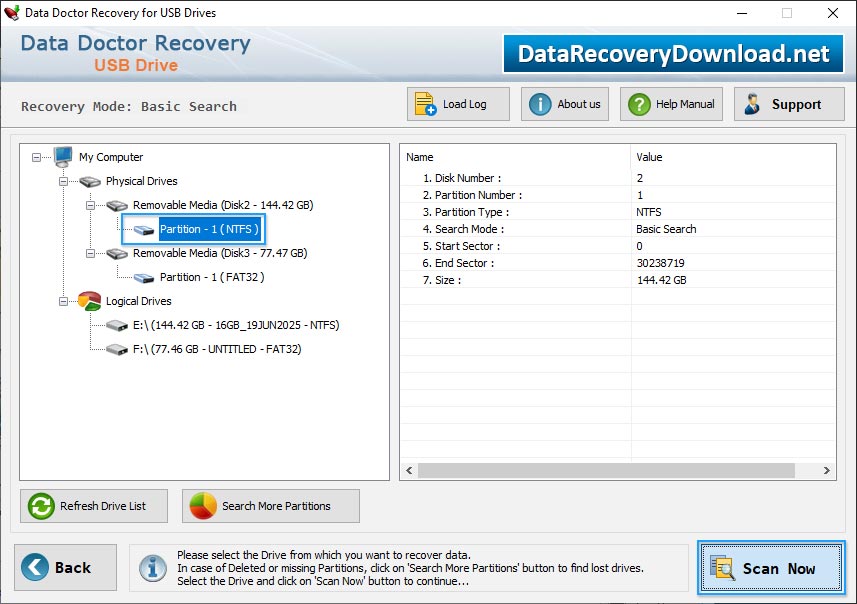Click the Disk2 removable media drive icon

pyautogui.click(x=117, y=206)
